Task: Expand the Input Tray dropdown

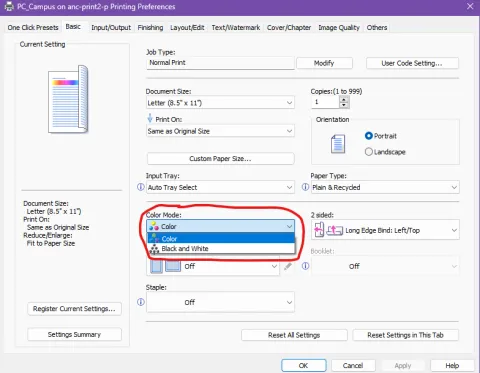Action: (x=220, y=187)
